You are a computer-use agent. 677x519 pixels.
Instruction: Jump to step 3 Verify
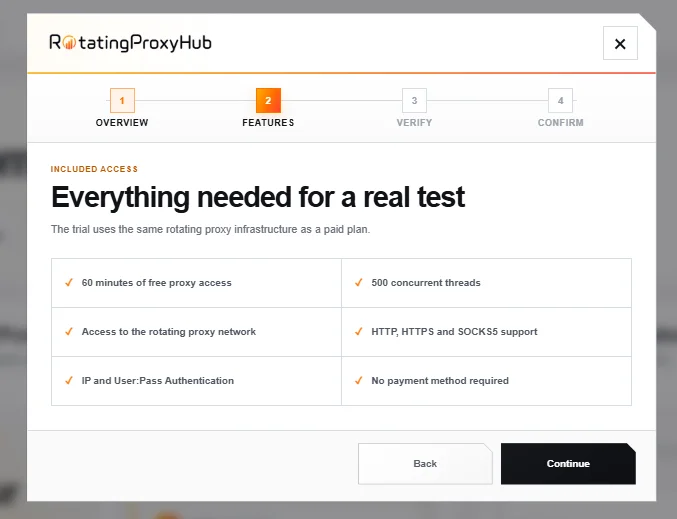point(414,101)
